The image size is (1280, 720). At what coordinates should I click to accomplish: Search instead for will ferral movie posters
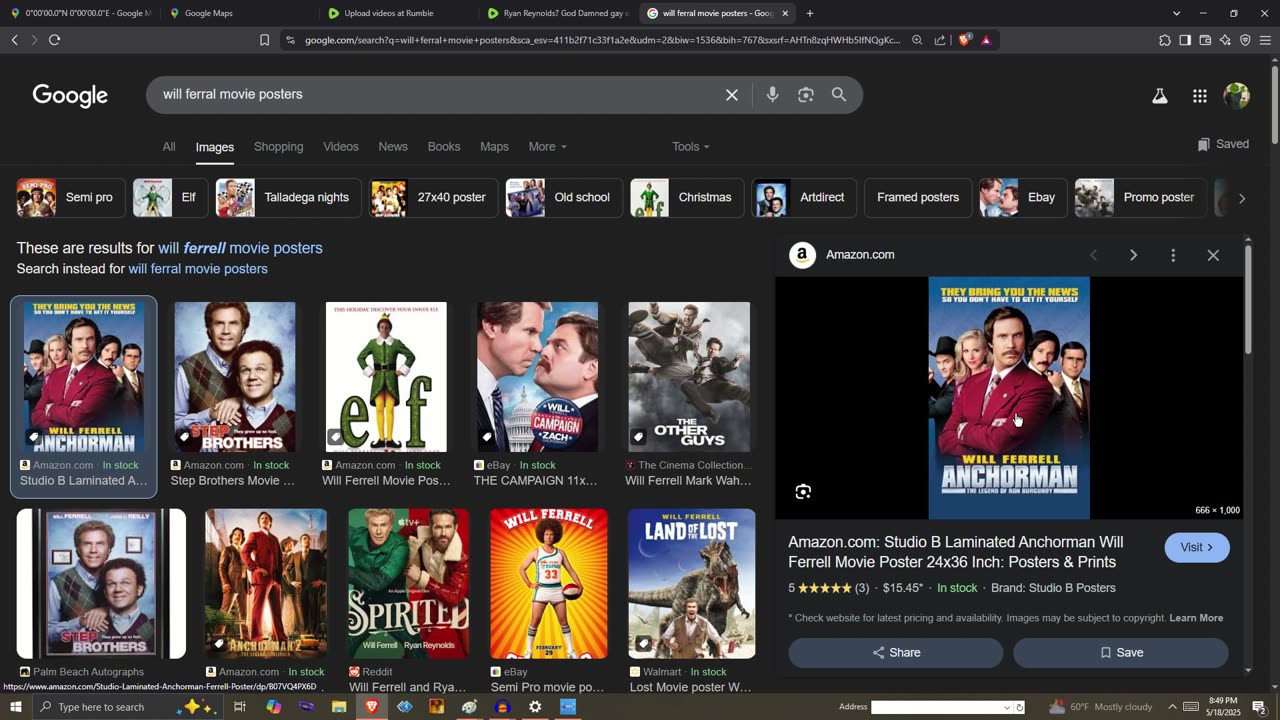click(198, 269)
